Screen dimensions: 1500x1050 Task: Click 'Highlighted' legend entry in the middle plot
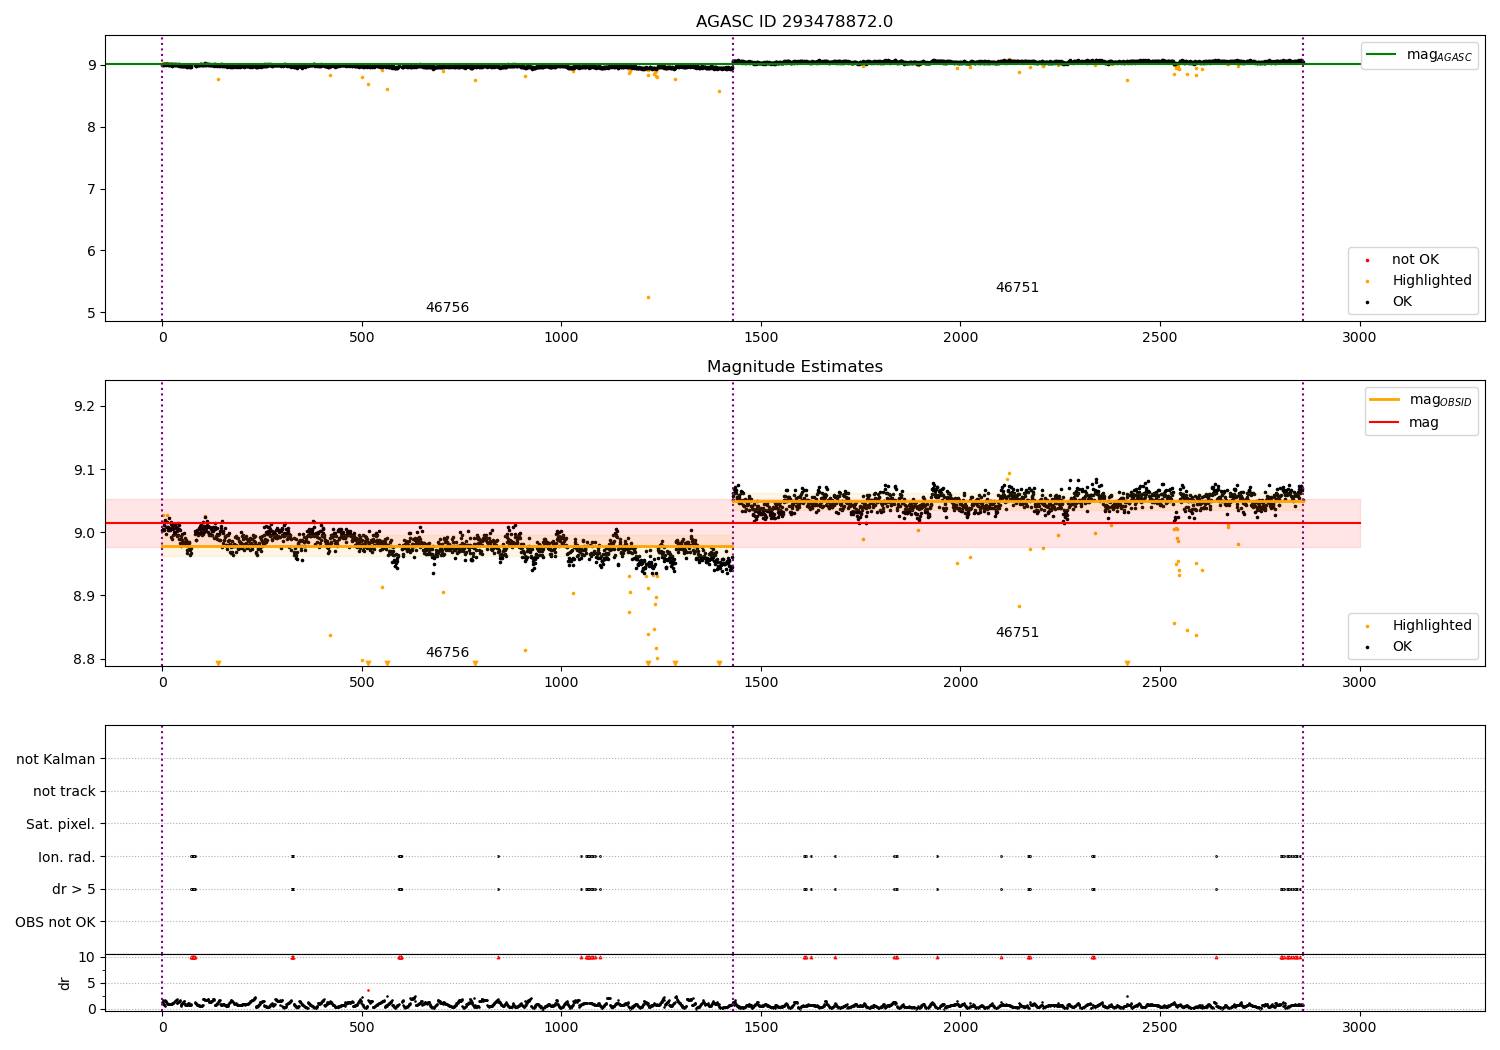(1432, 626)
